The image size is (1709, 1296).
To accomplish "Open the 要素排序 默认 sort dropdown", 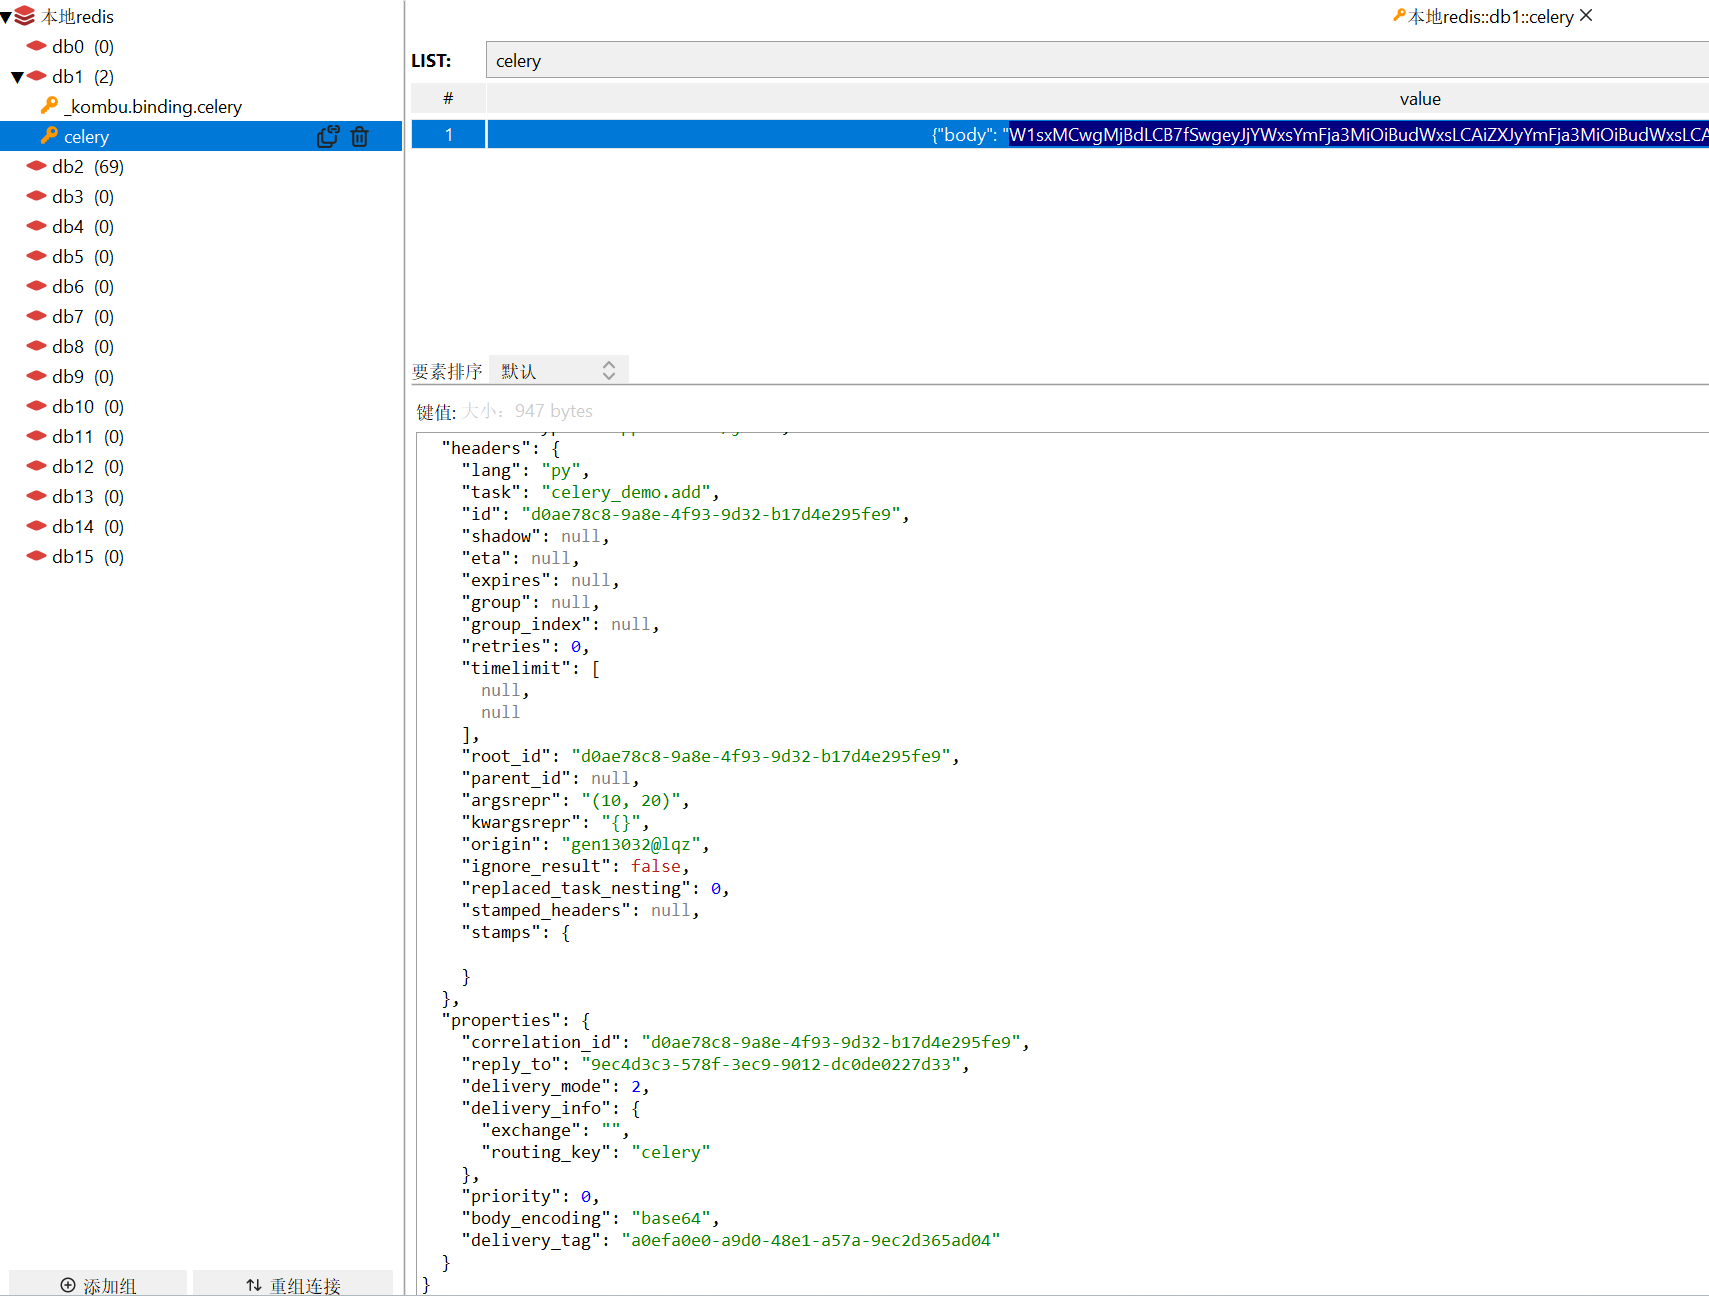I will (559, 371).
